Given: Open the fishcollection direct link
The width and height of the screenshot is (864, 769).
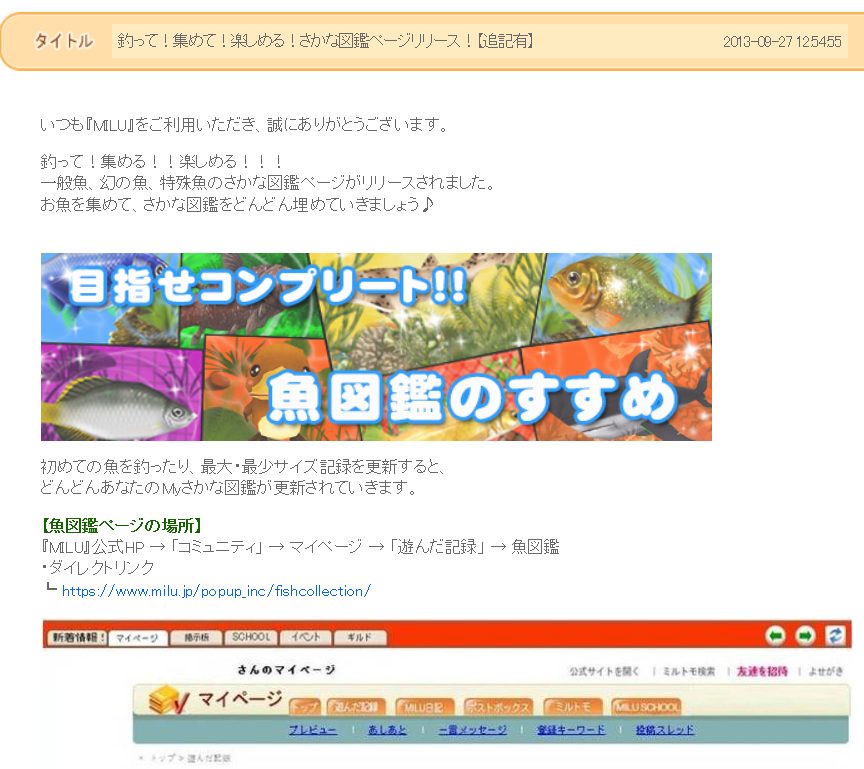Looking at the screenshot, I should pyautogui.click(x=216, y=591).
